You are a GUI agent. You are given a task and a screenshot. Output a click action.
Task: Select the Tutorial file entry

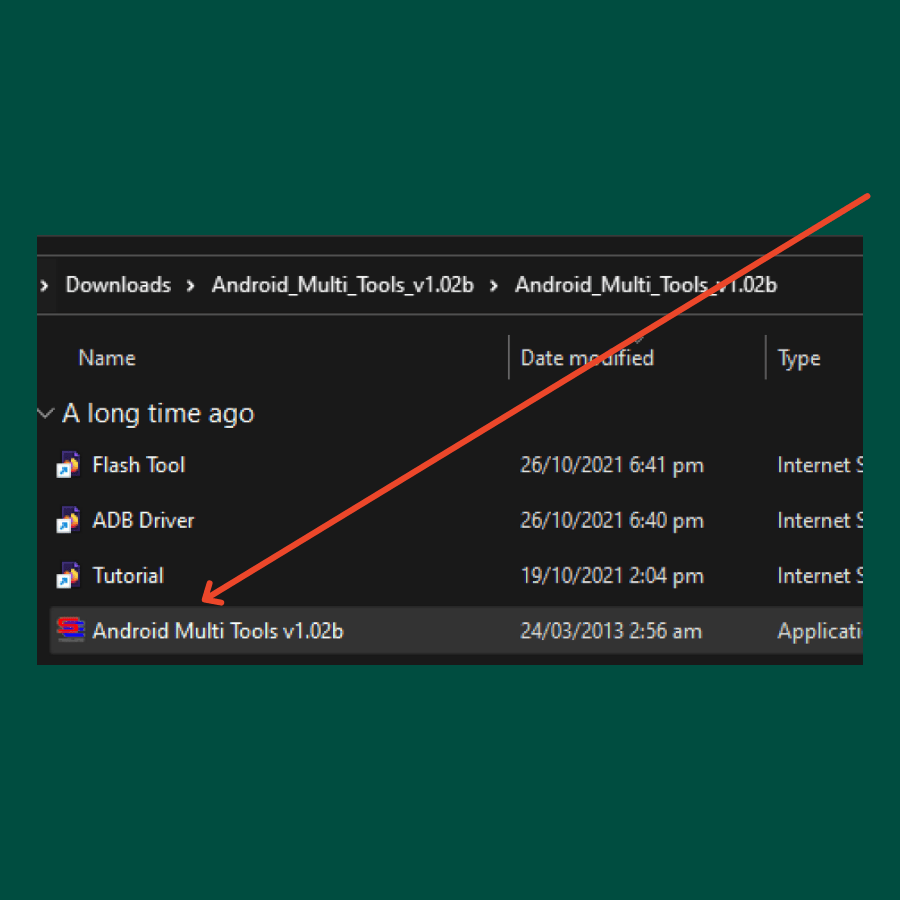point(127,576)
